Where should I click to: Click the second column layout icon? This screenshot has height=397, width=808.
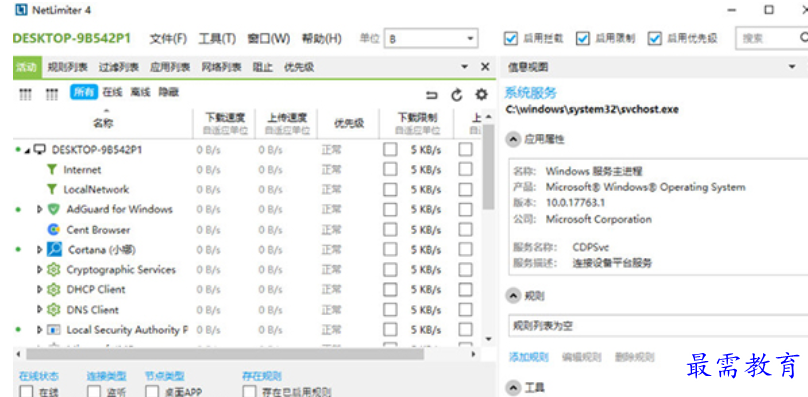pyautogui.click(x=52, y=94)
